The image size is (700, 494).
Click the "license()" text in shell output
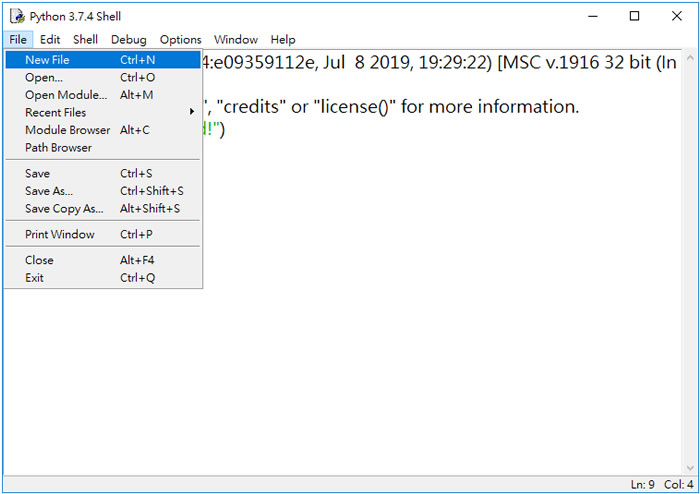pyautogui.click(x=355, y=107)
